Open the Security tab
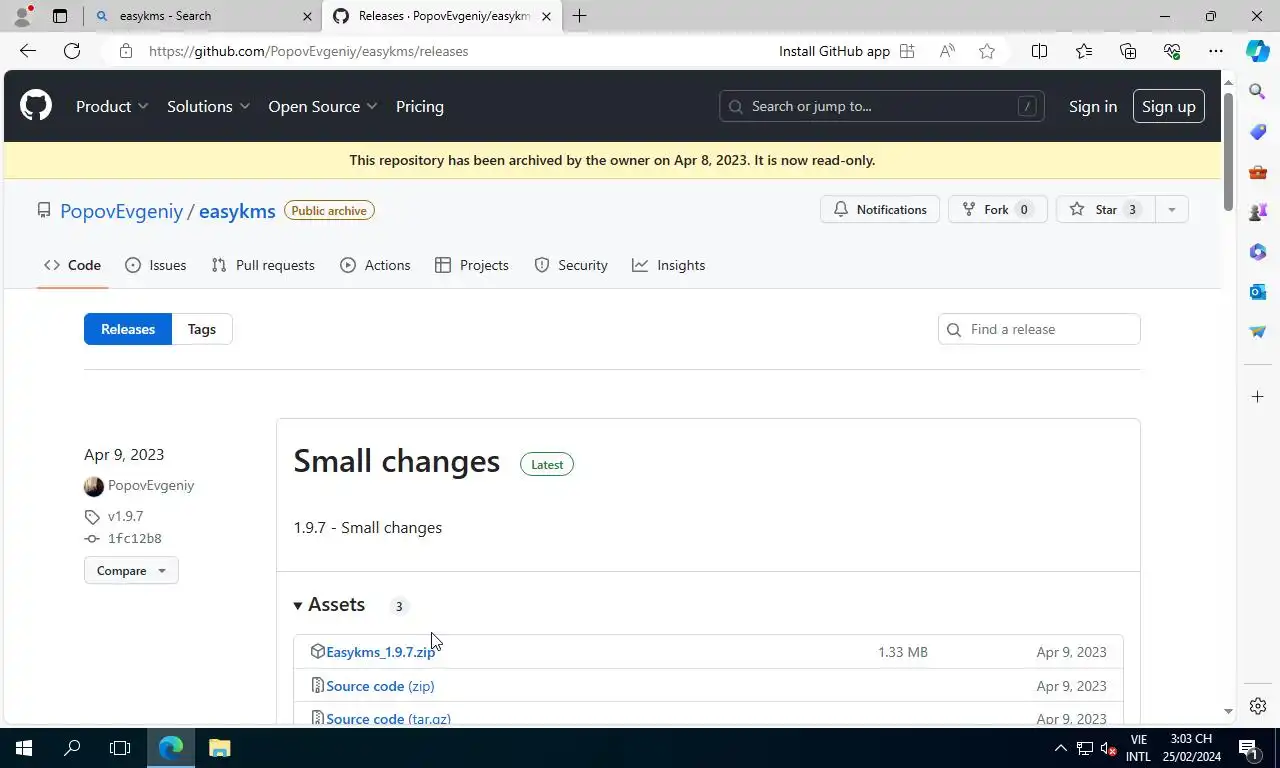This screenshot has height=768, width=1280. (x=571, y=265)
